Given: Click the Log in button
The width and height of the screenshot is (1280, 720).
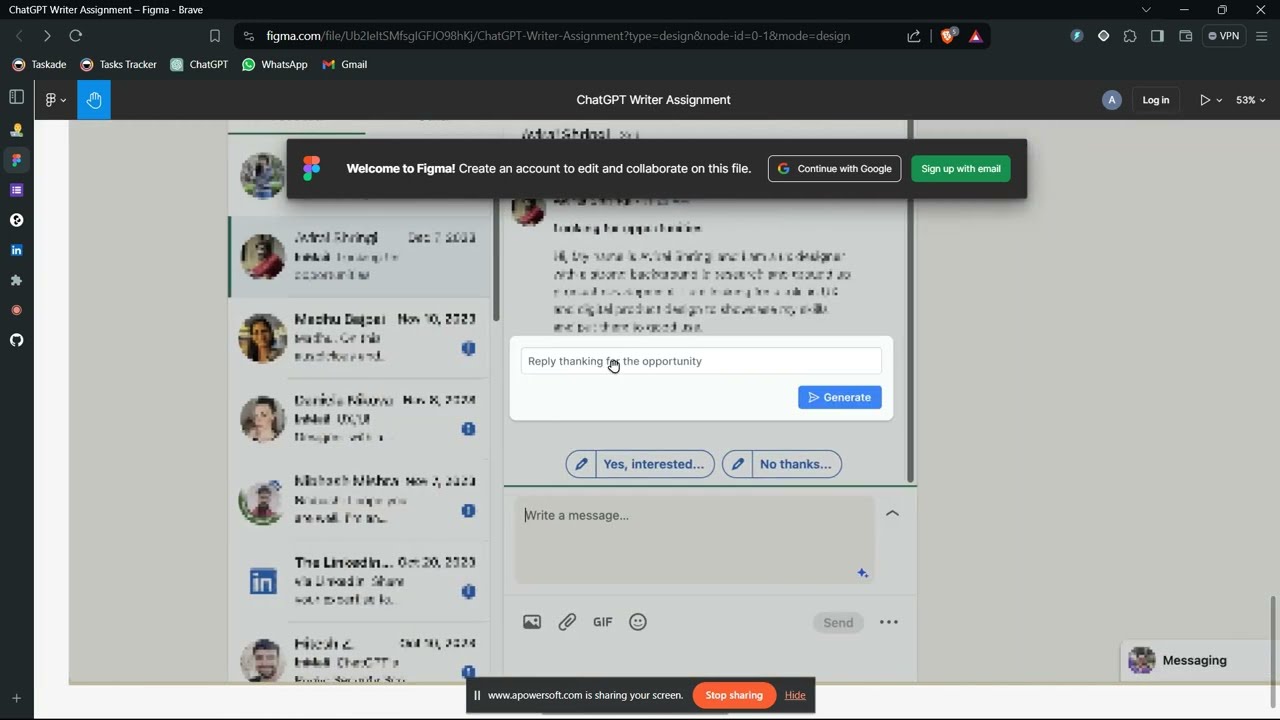Looking at the screenshot, I should pyautogui.click(x=1156, y=100).
